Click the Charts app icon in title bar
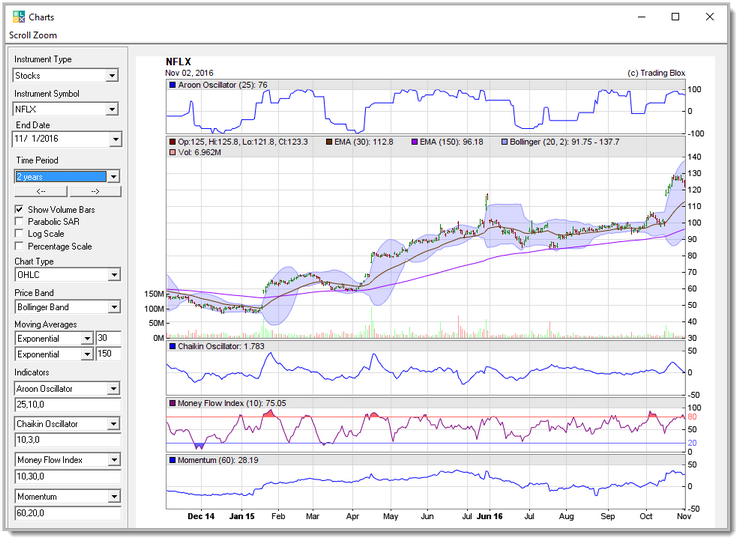737x538 pixels. pos(17,17)
